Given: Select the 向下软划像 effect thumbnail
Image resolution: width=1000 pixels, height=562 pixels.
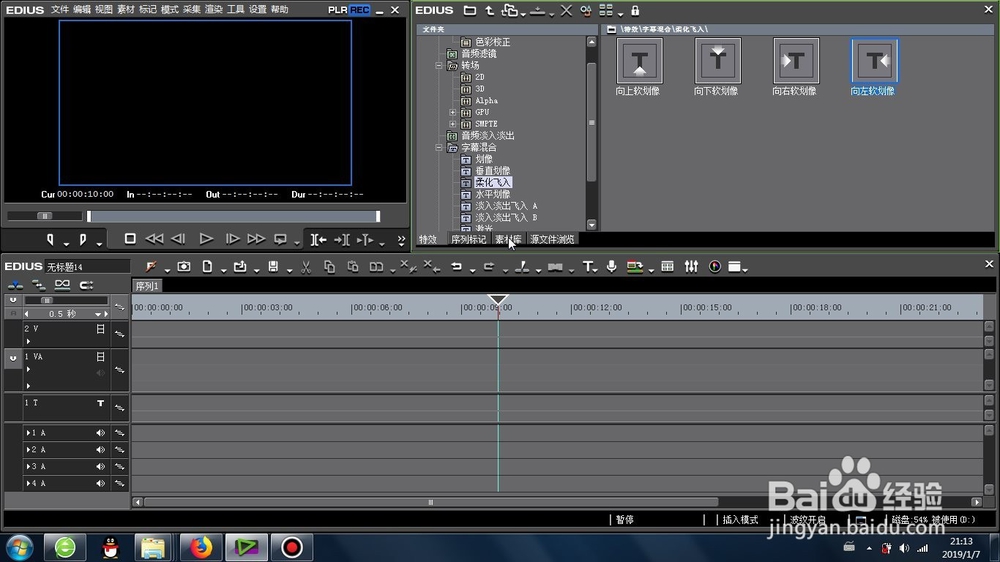Looking at the screenshot, I should (x=717, y=61).
